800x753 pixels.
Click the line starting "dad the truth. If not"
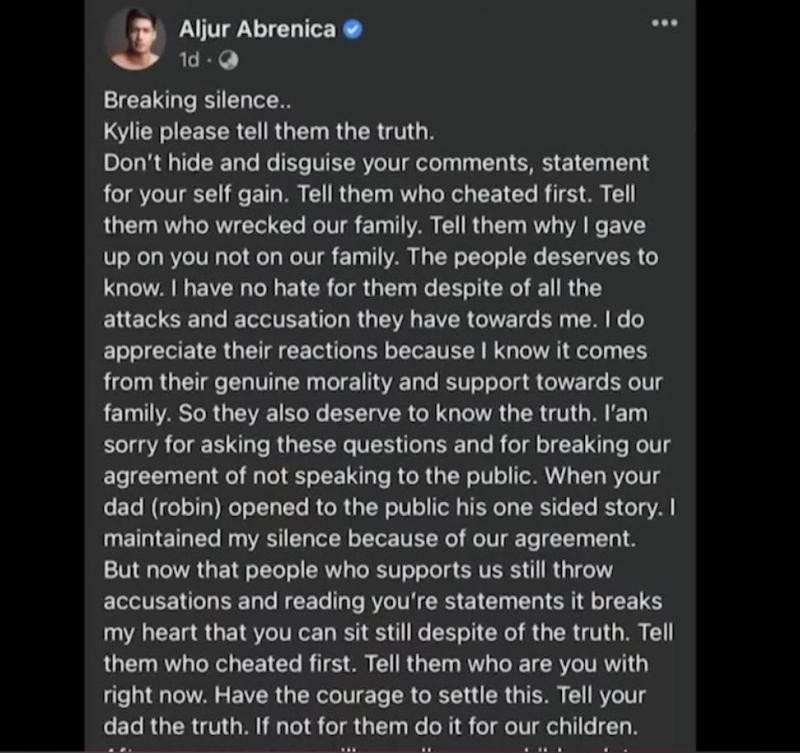(372, 725)
